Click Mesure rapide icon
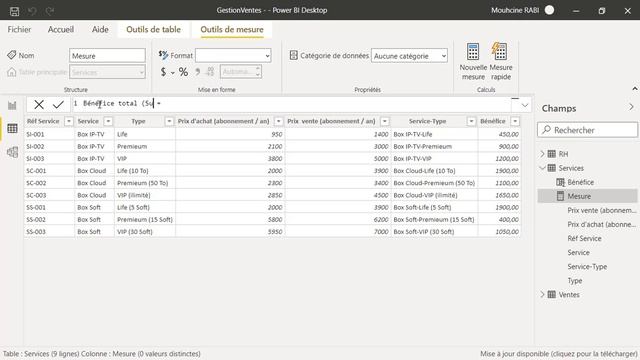 tap(500, 52)
